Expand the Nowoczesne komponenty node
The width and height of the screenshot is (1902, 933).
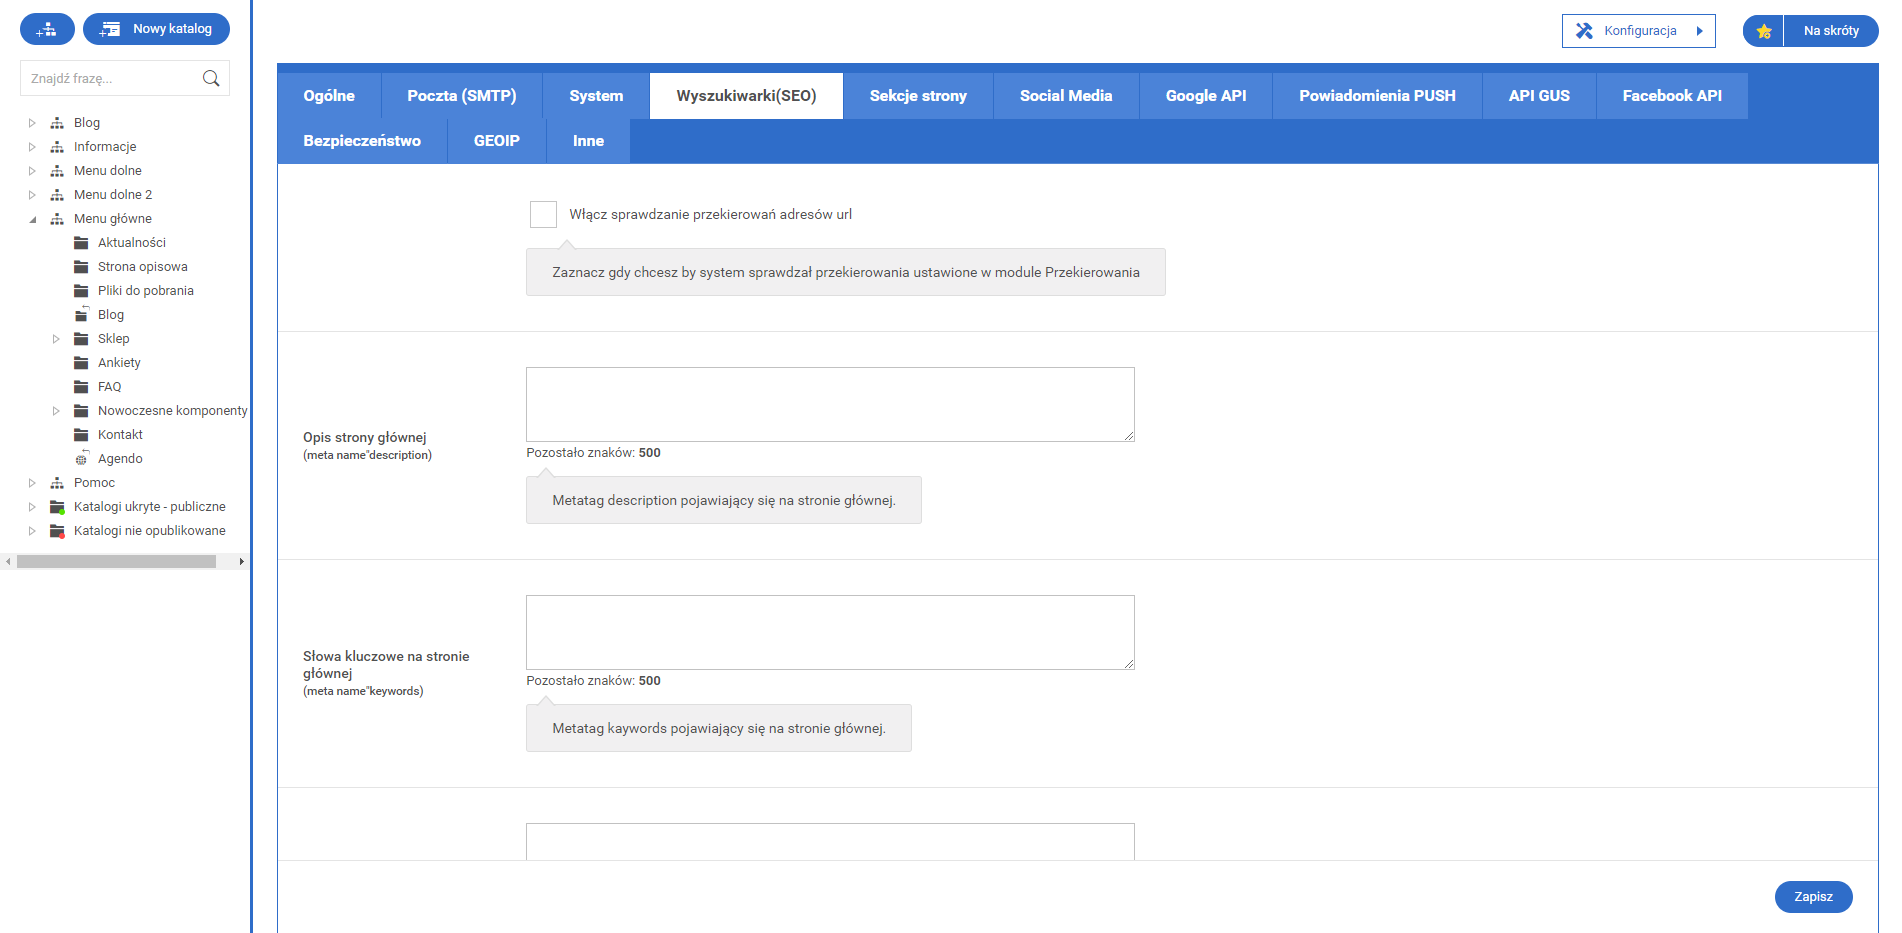(56, 411)
